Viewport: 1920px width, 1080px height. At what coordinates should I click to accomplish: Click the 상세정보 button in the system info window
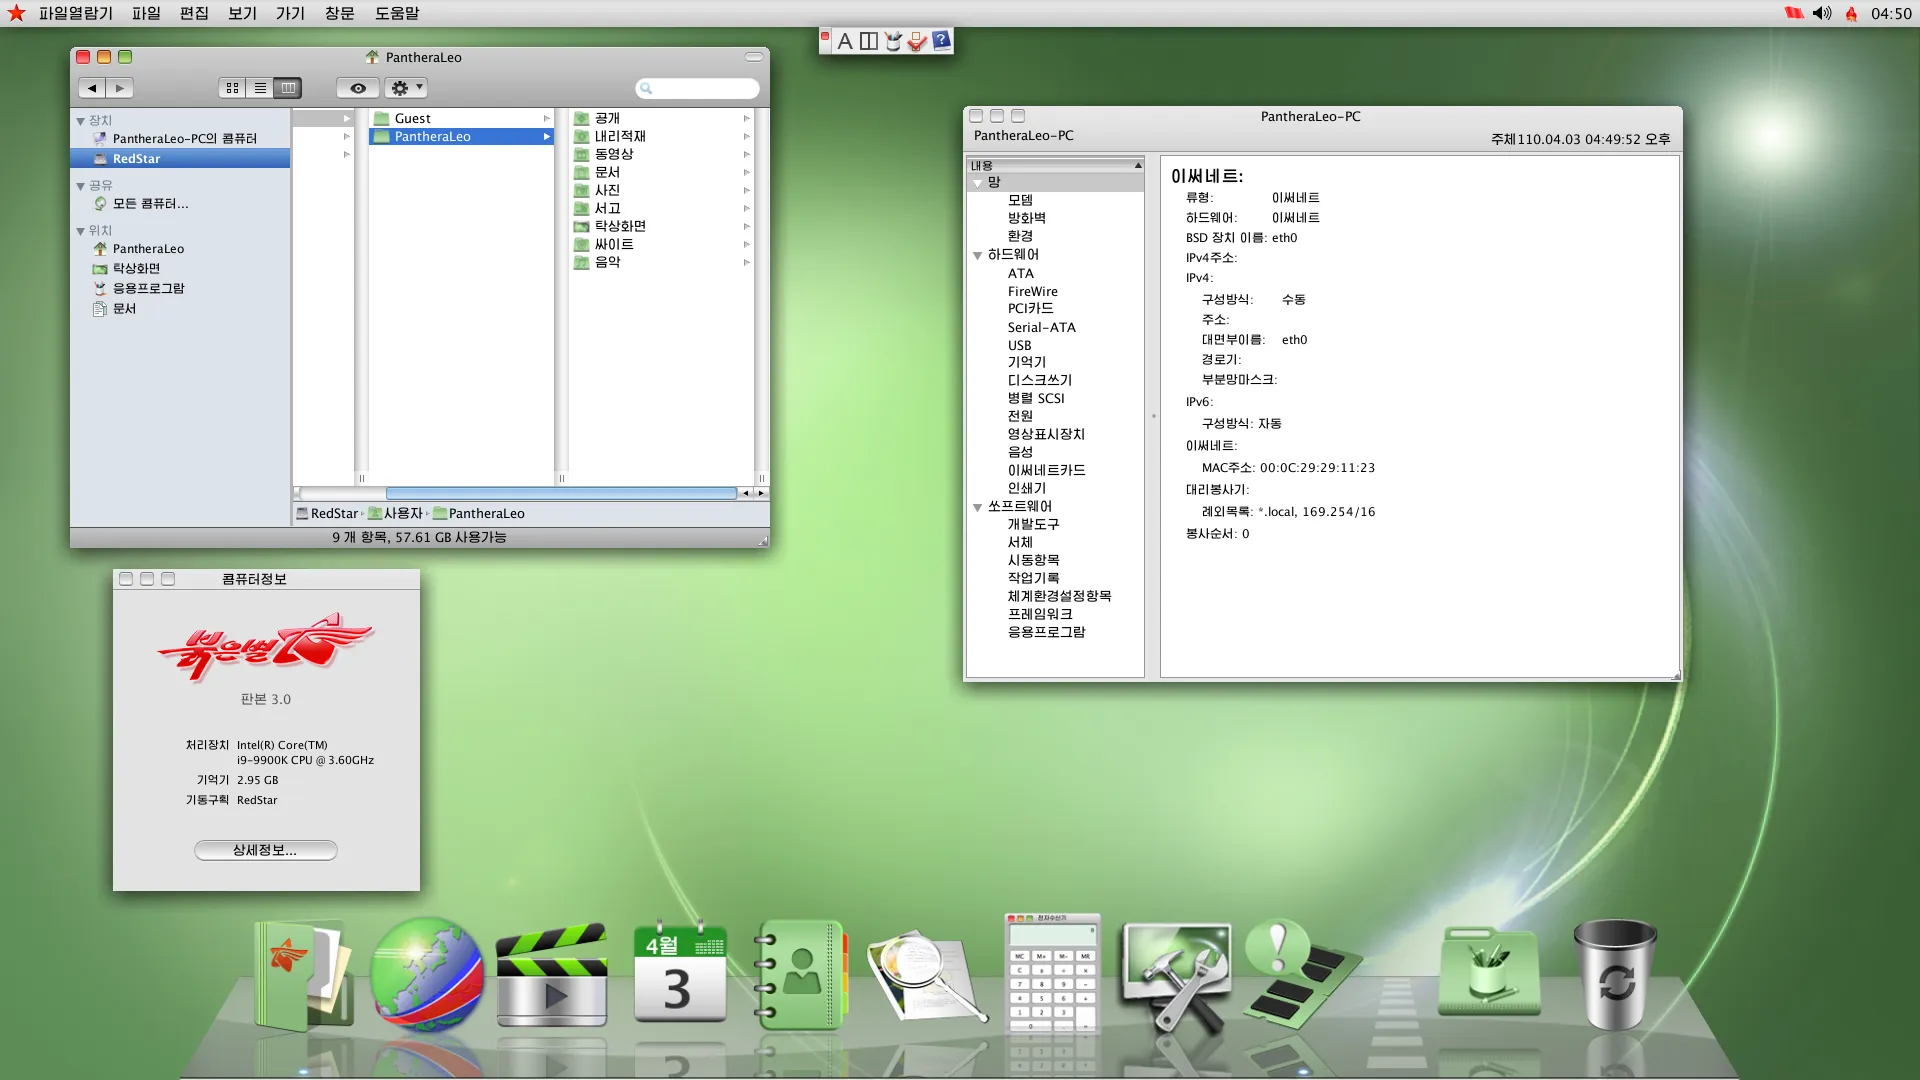(x=265, y=850)
